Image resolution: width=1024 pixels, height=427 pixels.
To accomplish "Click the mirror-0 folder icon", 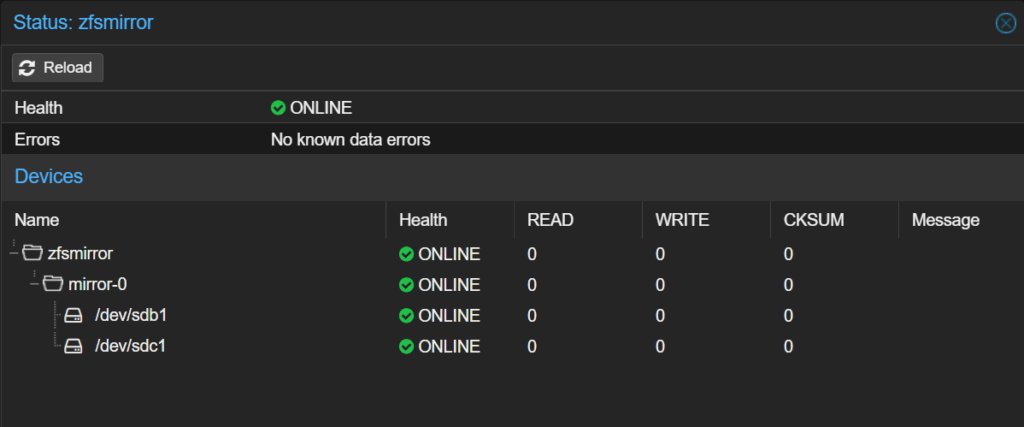I will tap(54, 285).
